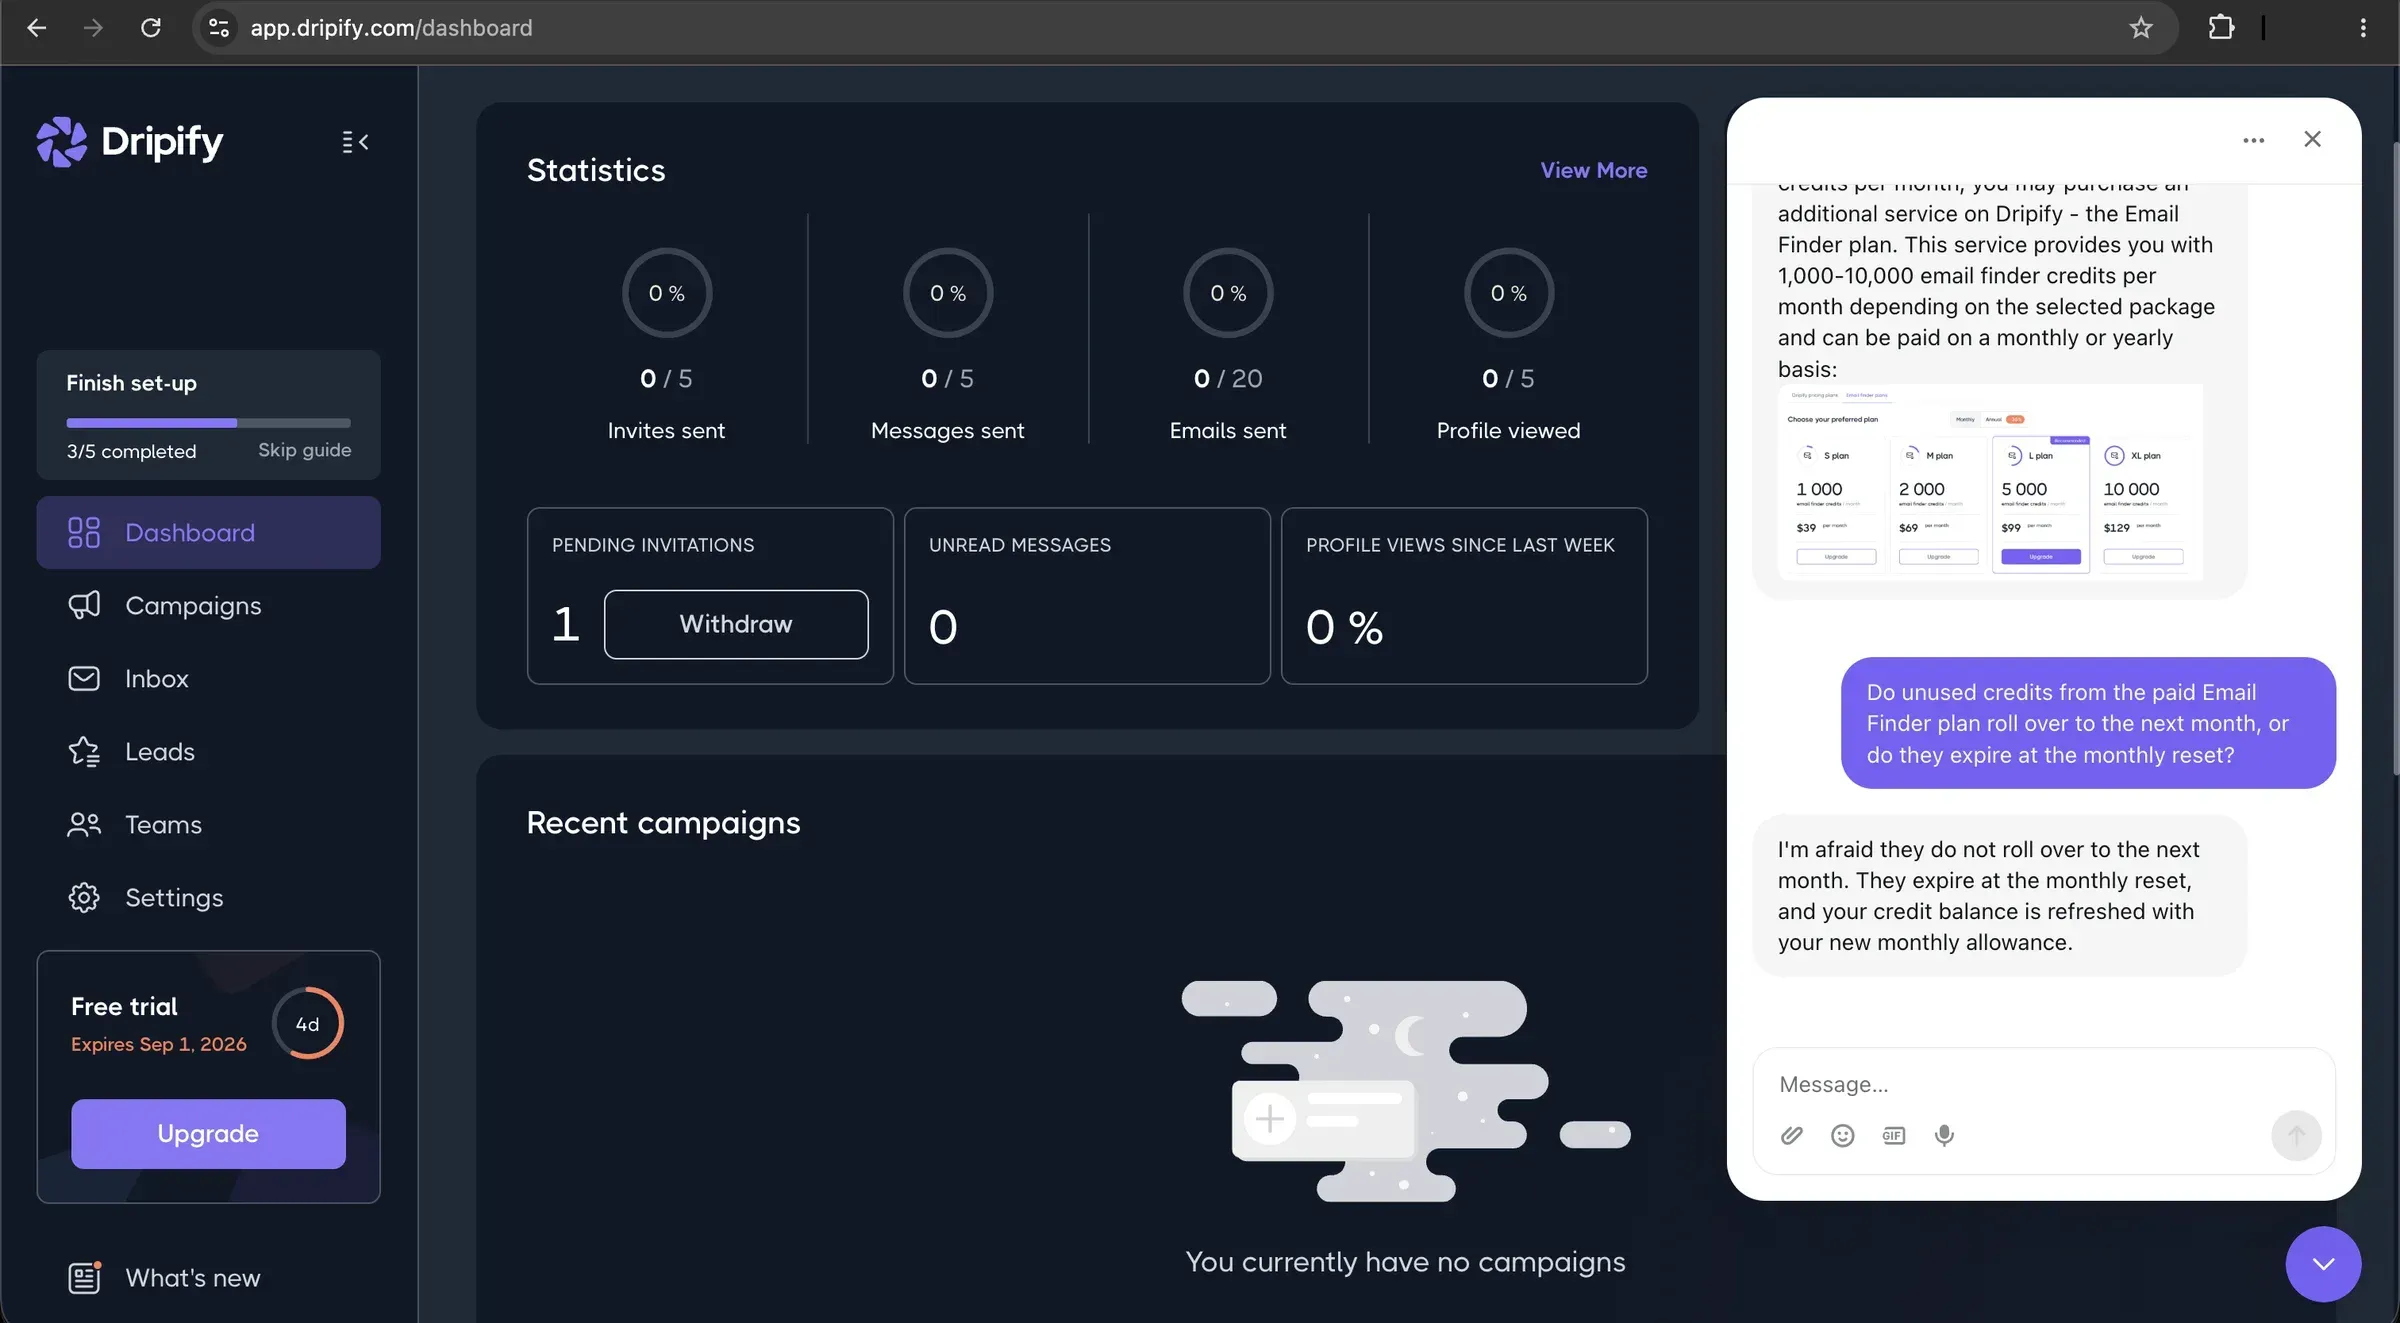This screenshot has height=1323, width=2400.
Task: Open the GIF picker in chat
Action: pyautogui.click(x=1893, y=1135)
